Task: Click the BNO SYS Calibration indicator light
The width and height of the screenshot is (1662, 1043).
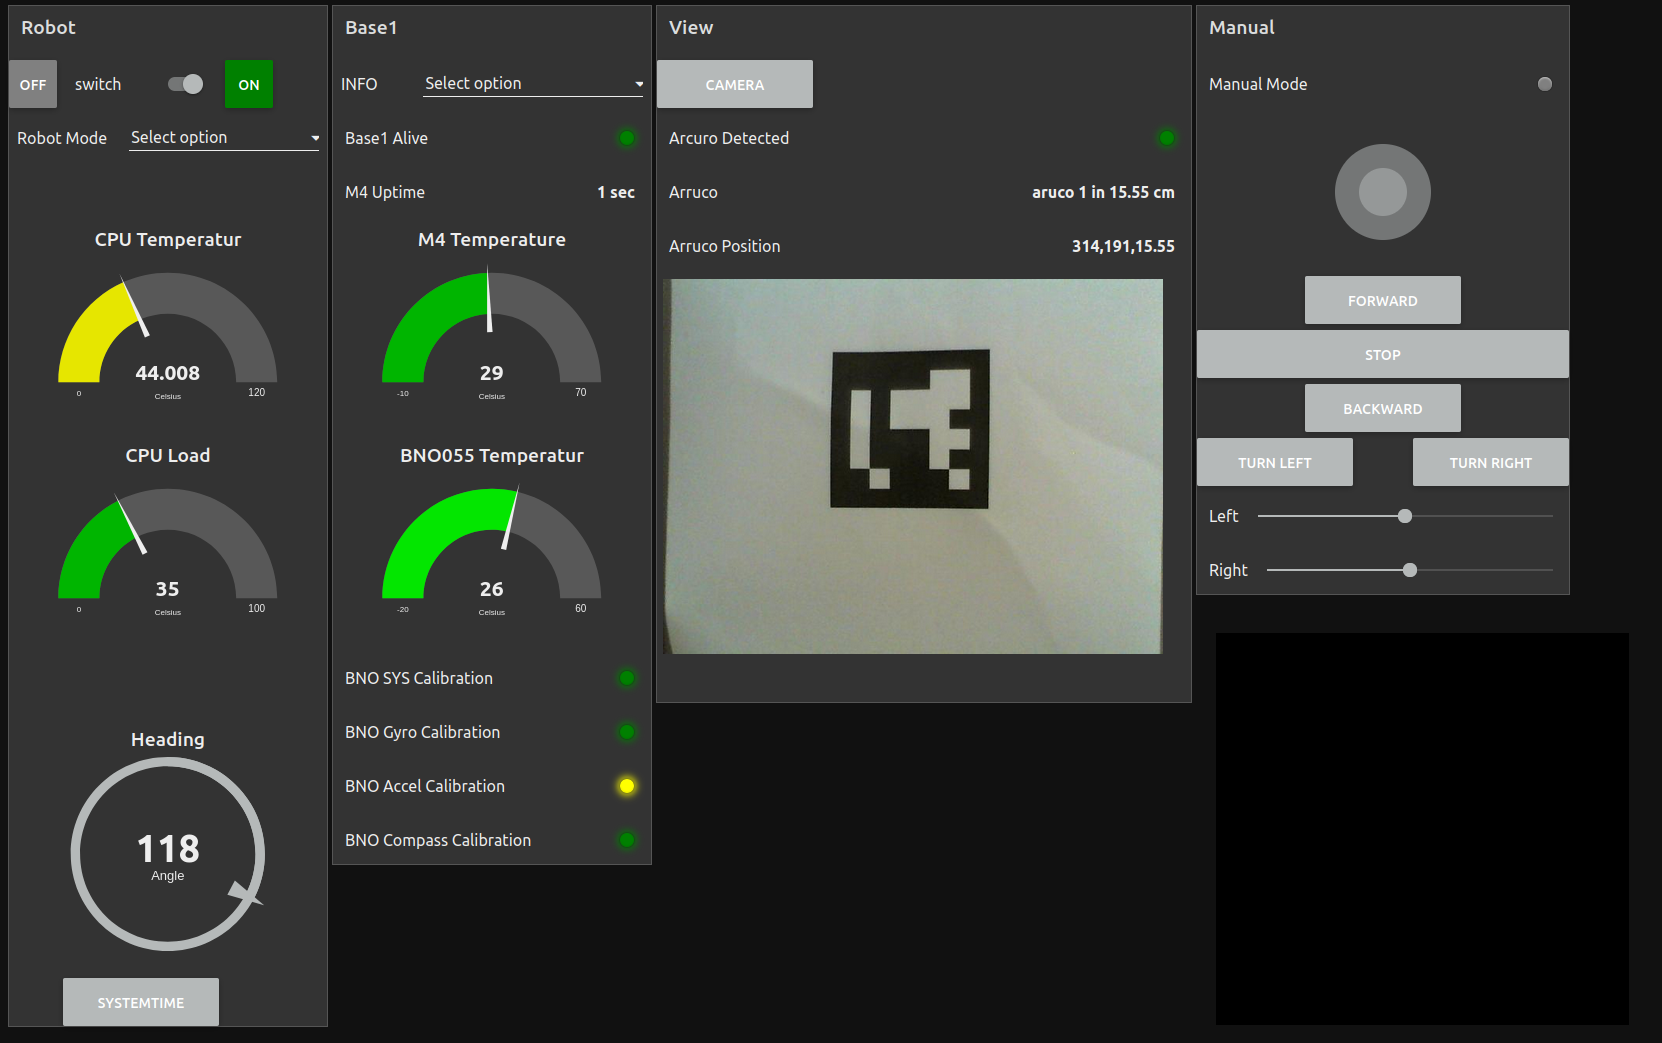Action: pos(627,678)
